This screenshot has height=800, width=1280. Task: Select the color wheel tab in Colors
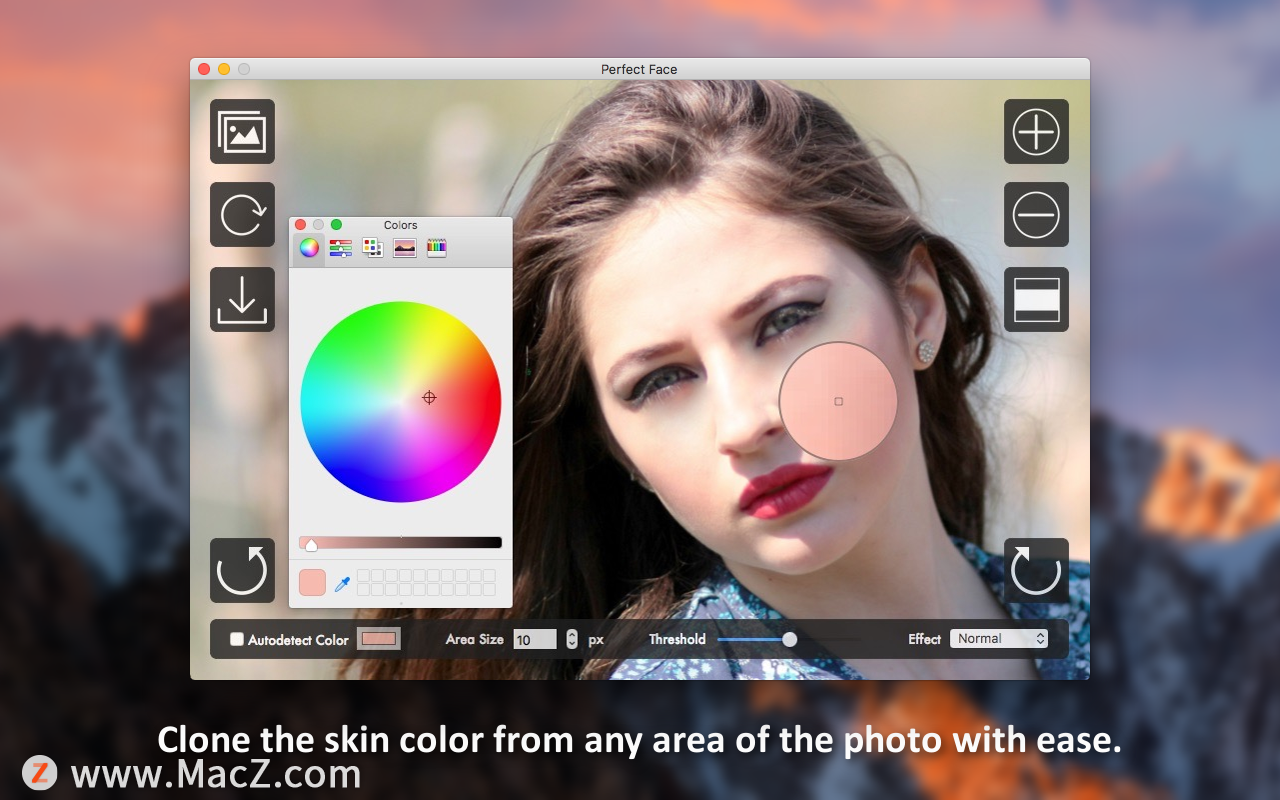tap(309, 248)
